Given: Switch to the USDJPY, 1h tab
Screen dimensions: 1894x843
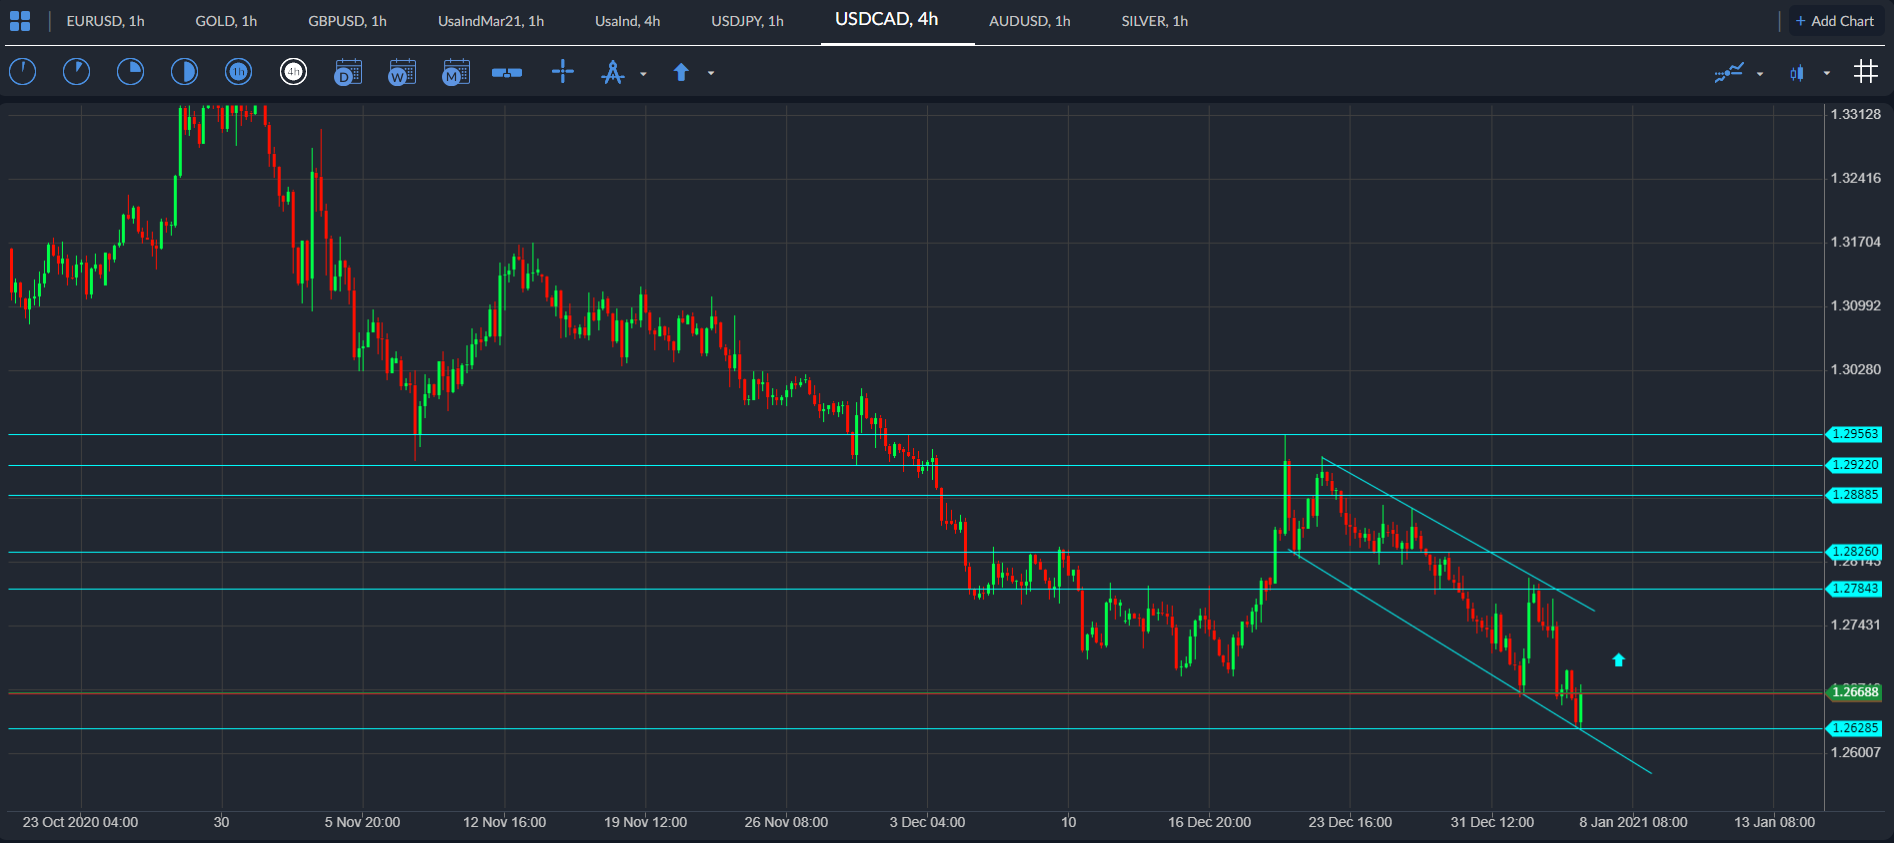Looking at the screenshot, I should pyautogui.click(x=747, y=21).
